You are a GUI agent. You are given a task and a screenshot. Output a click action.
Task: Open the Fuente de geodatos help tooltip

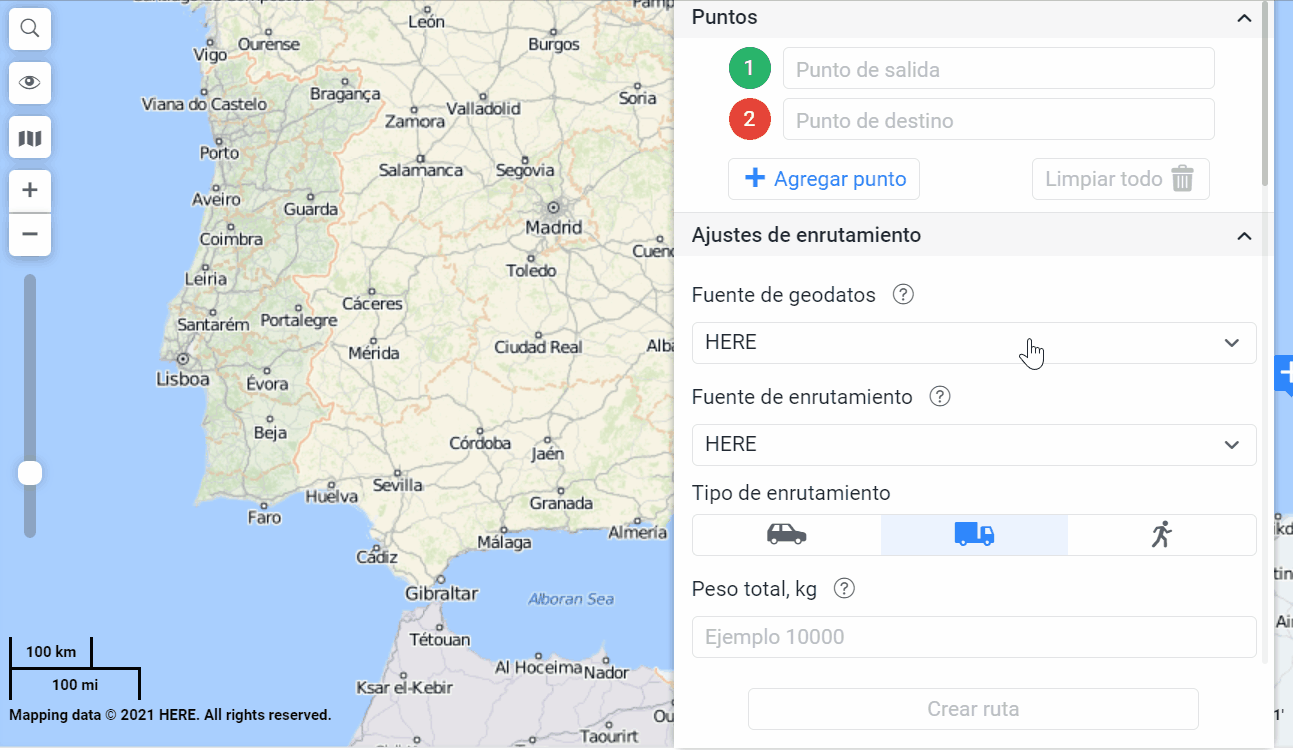[903, 294]
